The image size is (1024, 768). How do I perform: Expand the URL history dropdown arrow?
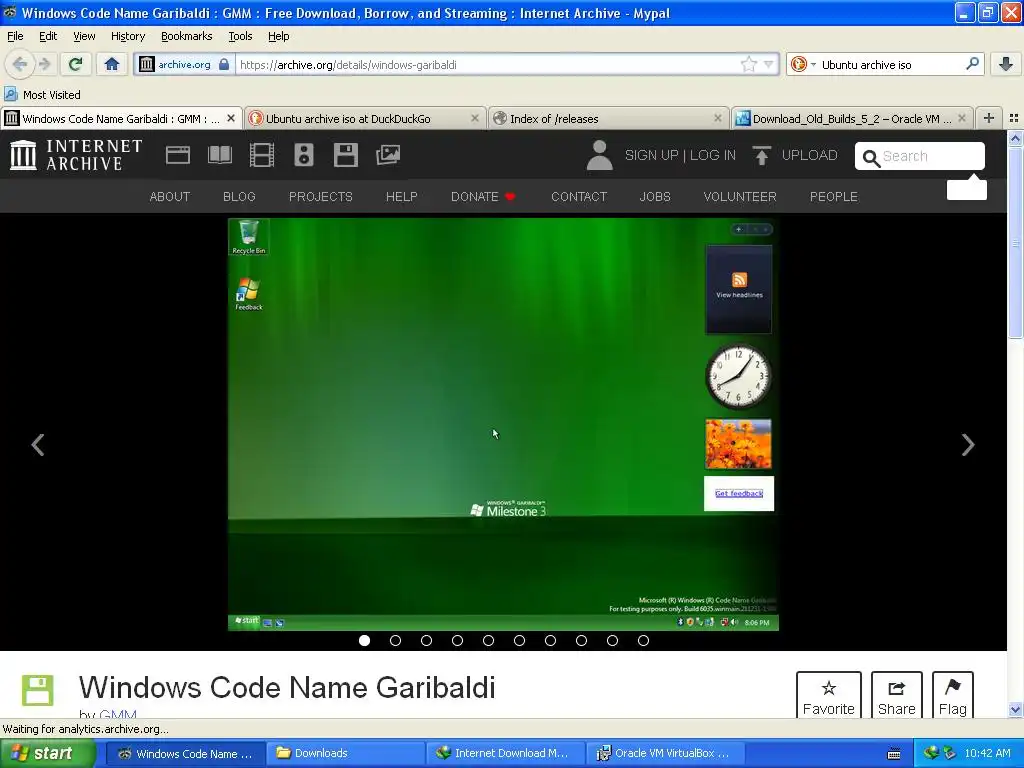coord(769,64)
